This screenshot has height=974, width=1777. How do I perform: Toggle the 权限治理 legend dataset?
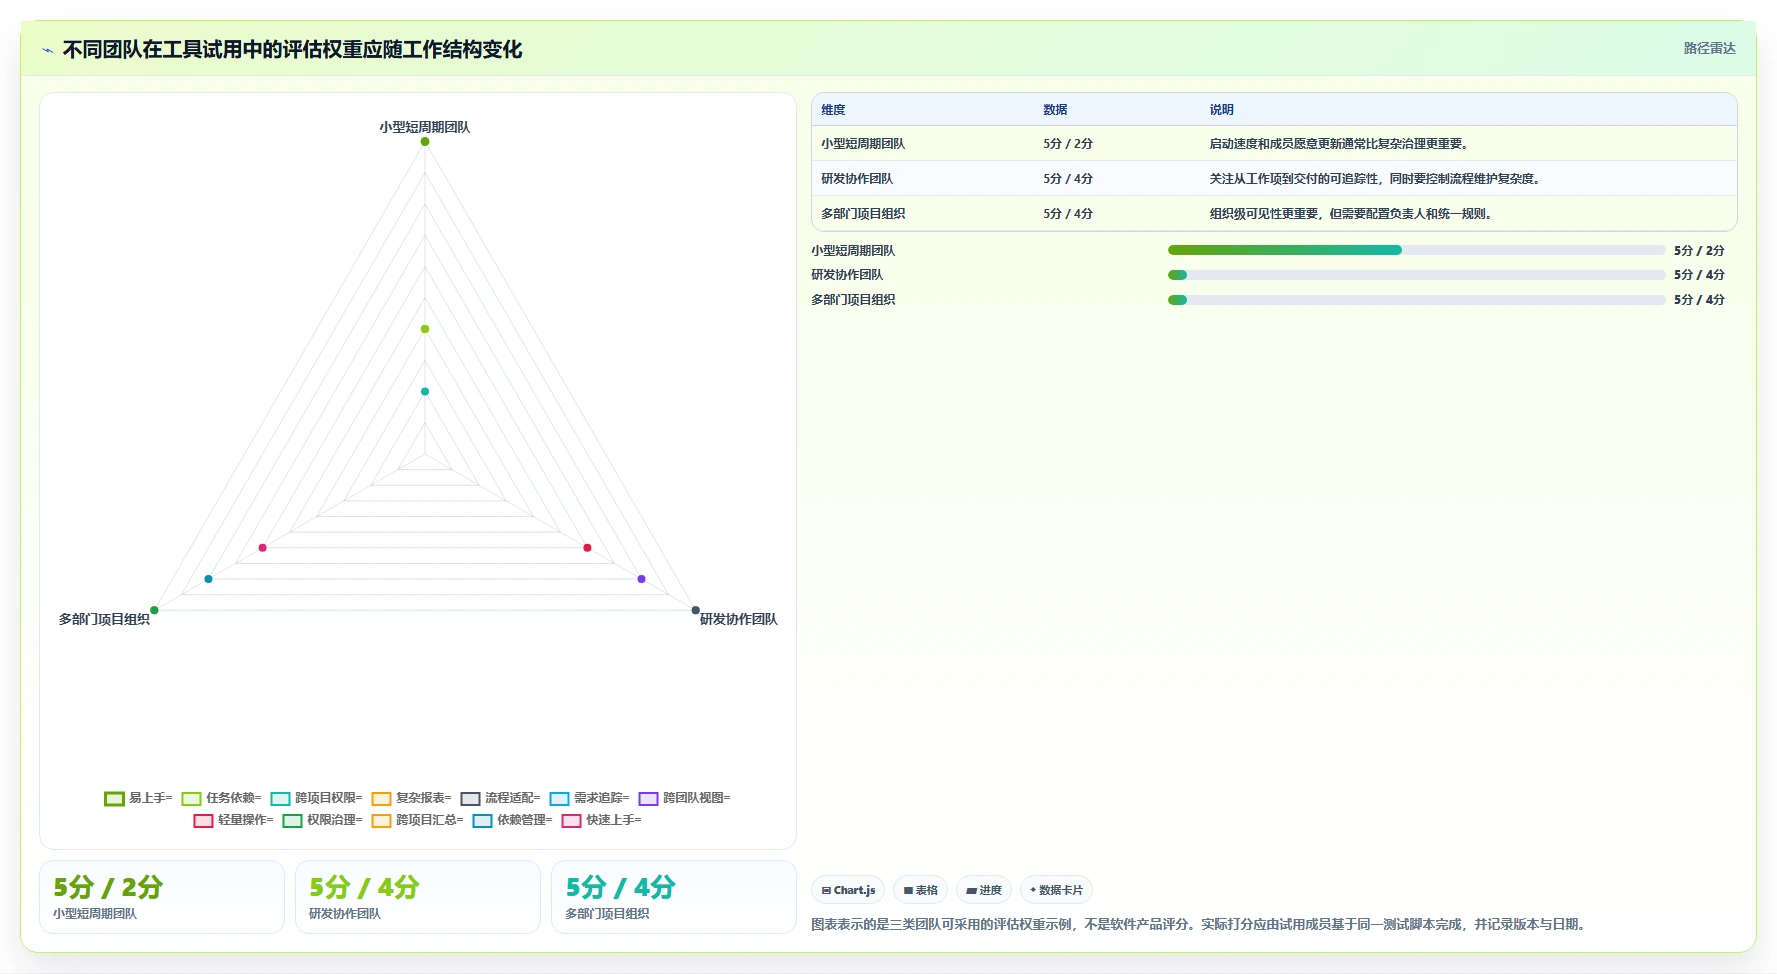pos(322,820)
